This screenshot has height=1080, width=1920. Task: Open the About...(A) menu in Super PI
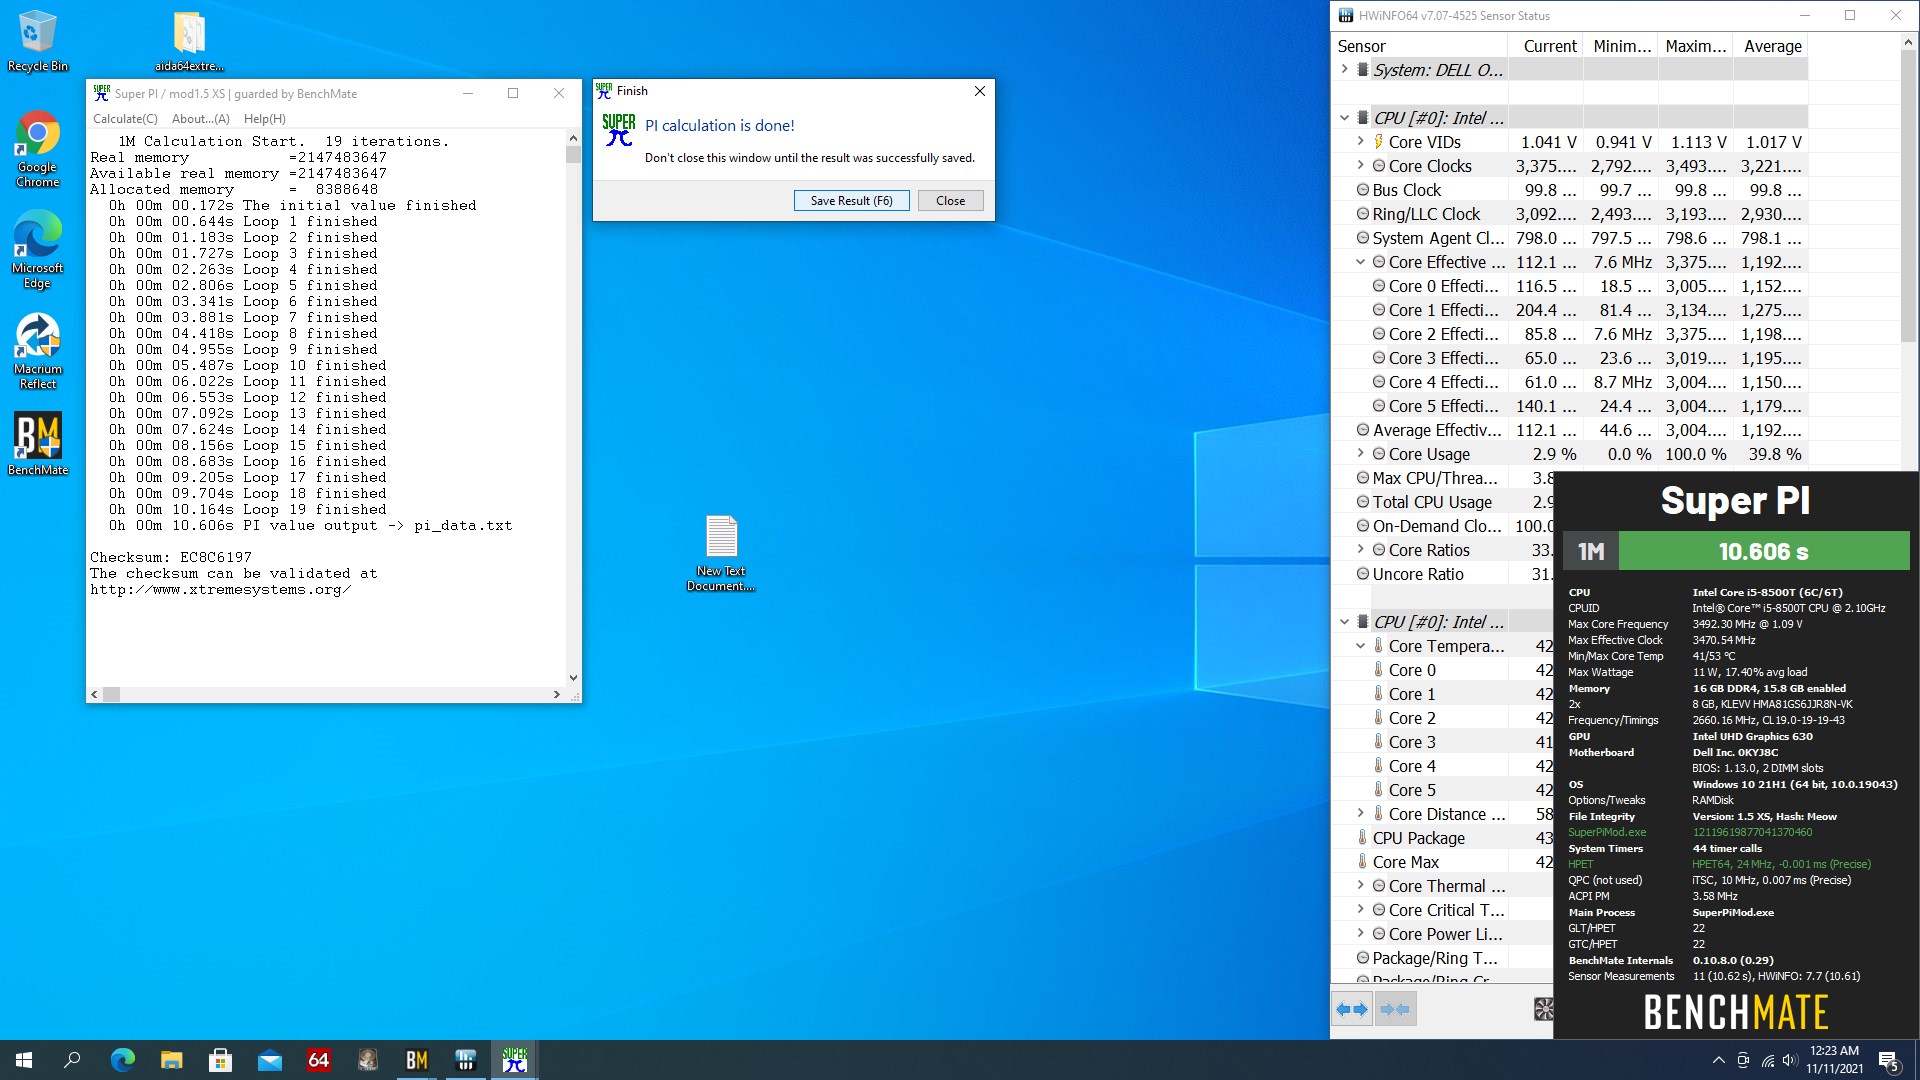[201, 118]
